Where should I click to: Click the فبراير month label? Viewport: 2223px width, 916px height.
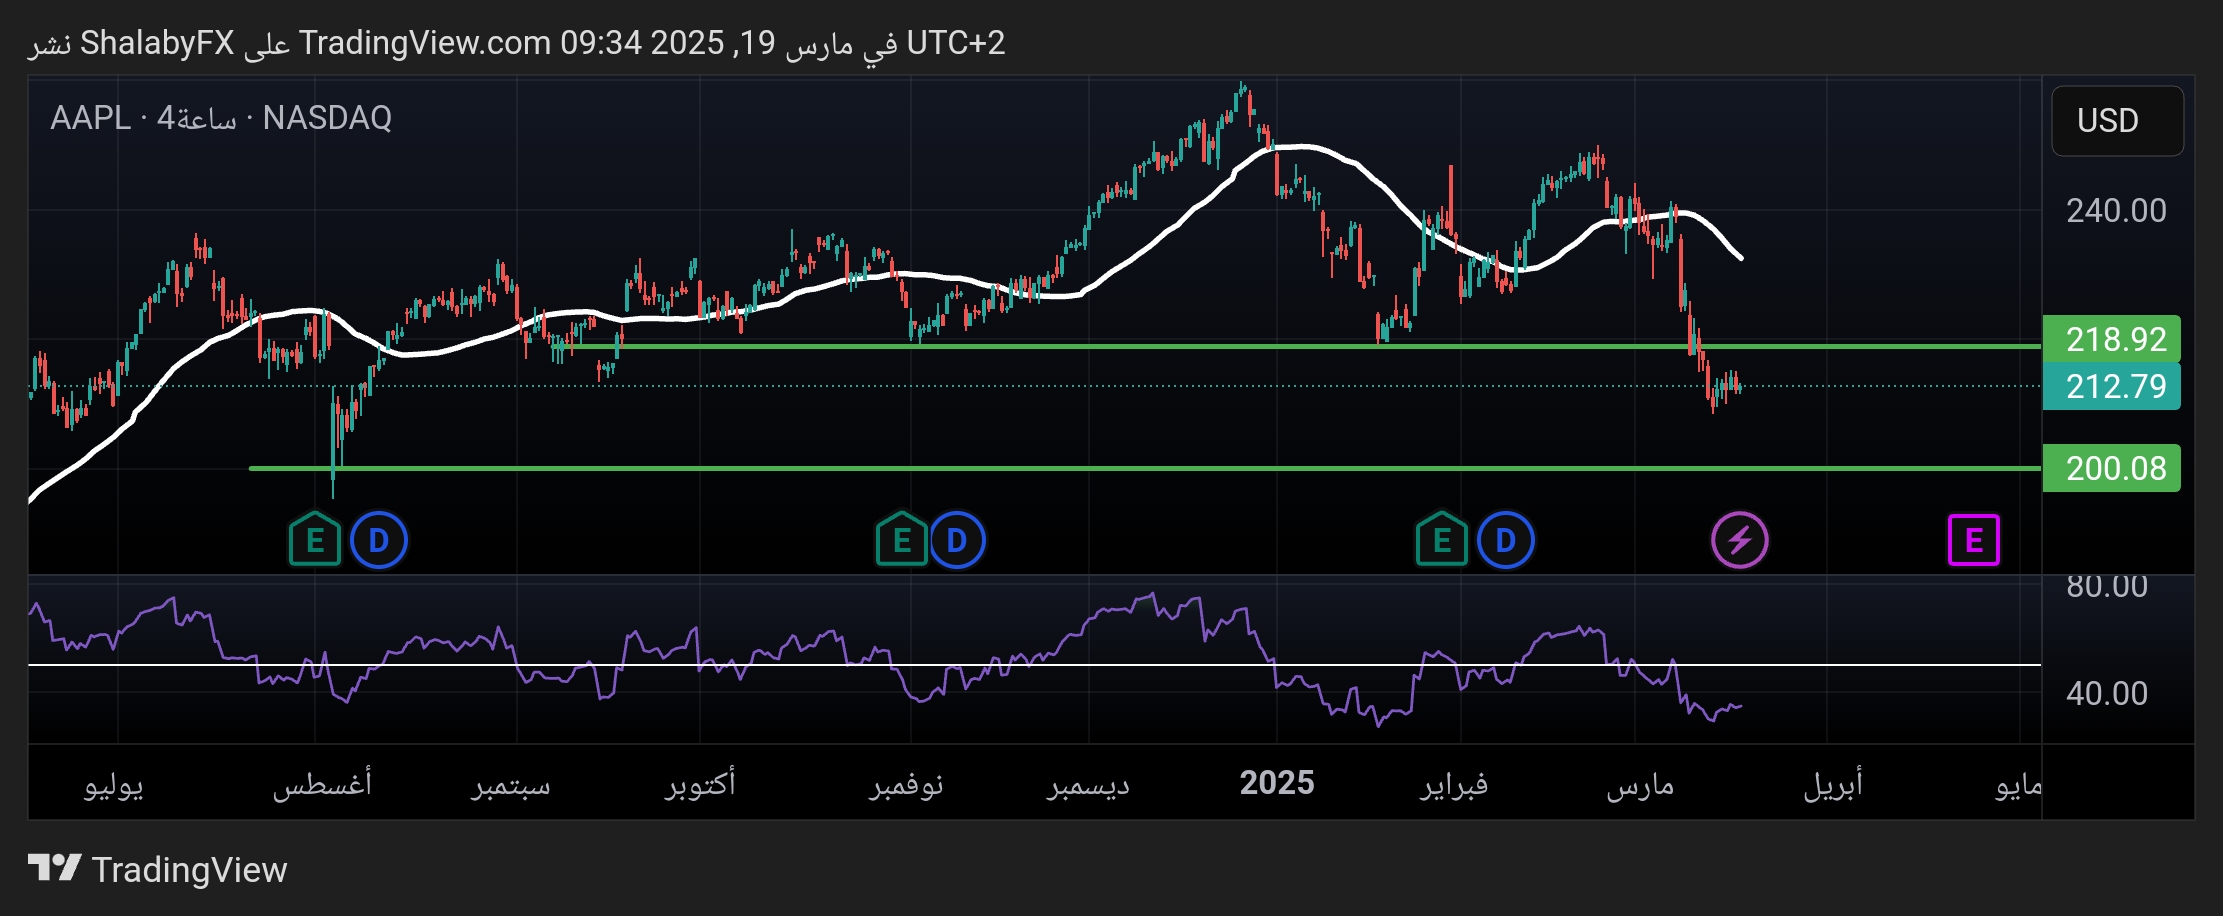pyautogui.click(x=1454, y=785)
